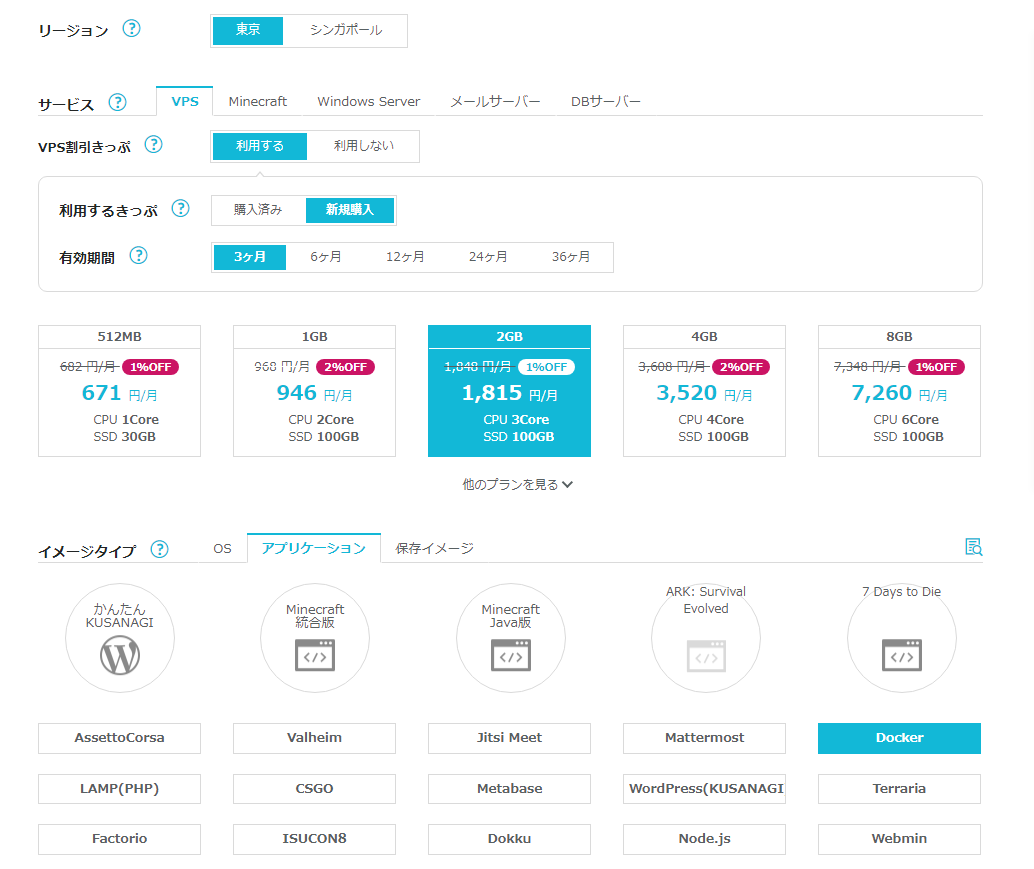Select the Jitsi Meet application

[x=509, y=738]
